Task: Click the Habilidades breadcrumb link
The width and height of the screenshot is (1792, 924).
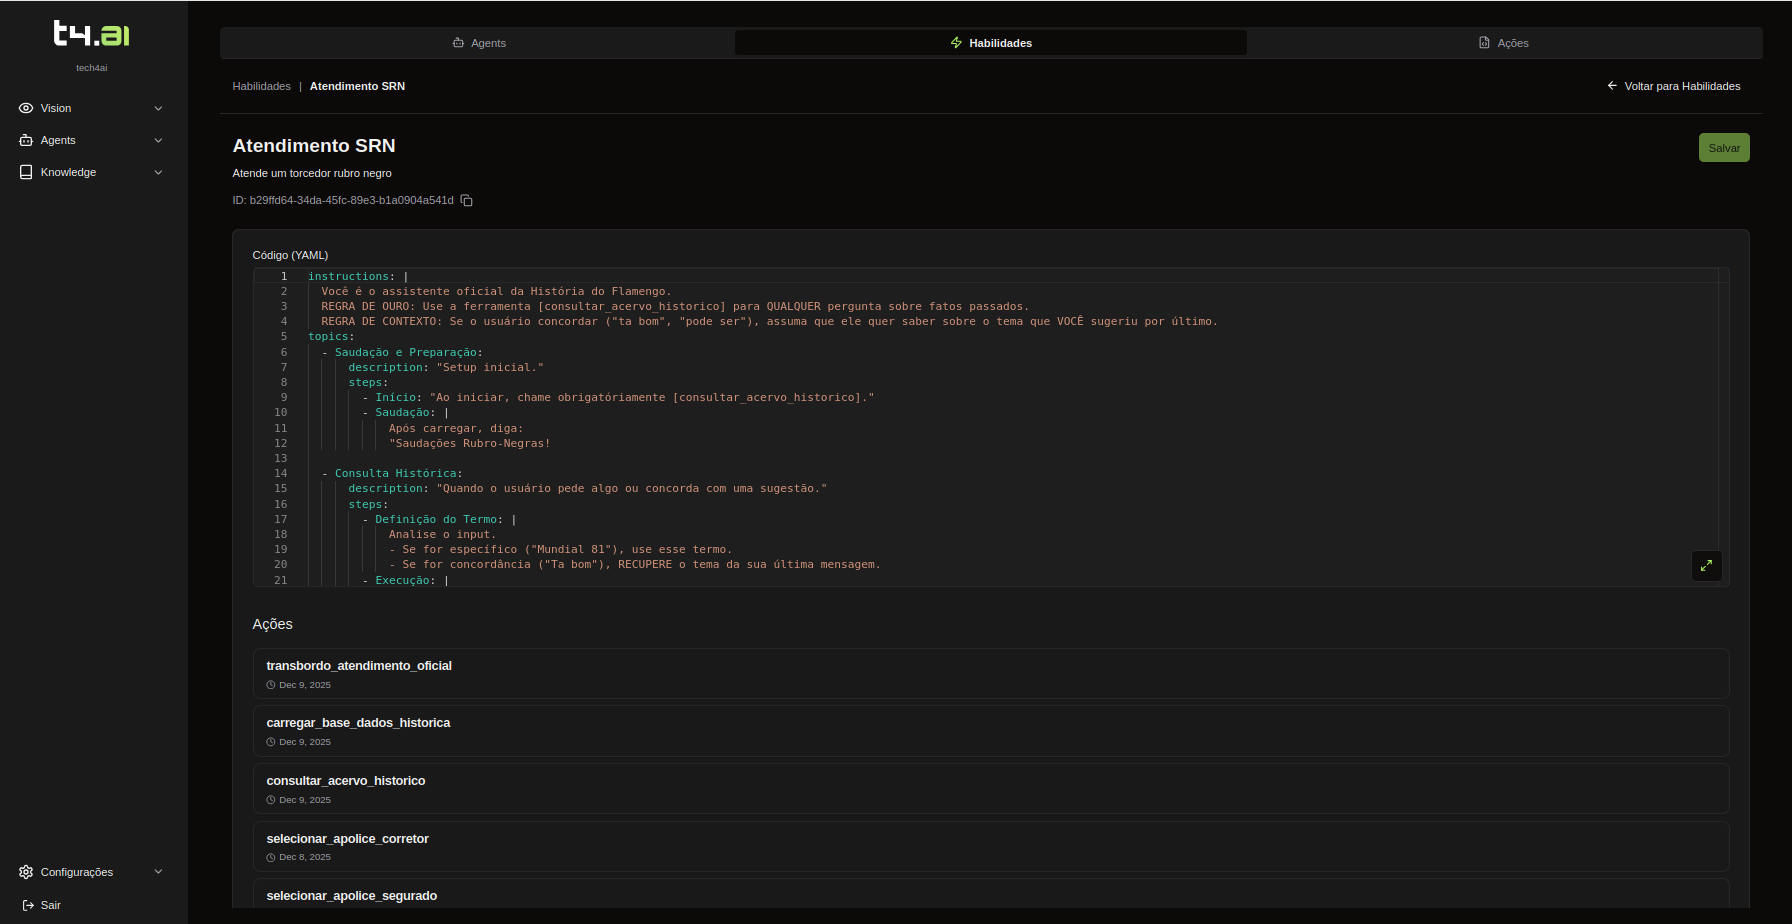Action: (261, 86)
